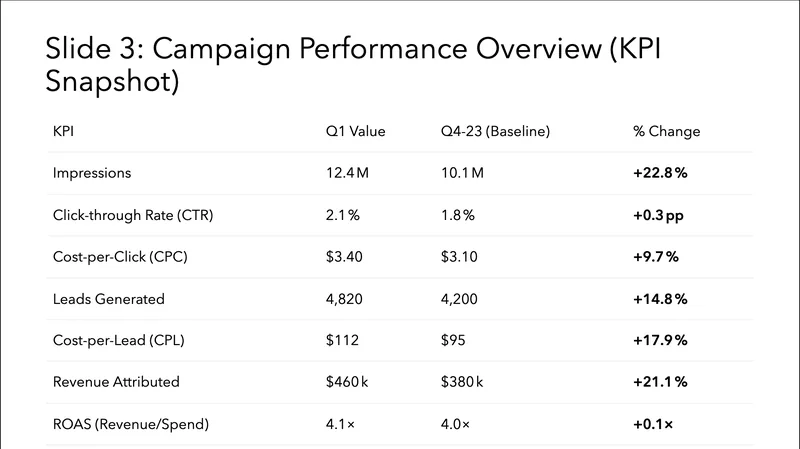Select the Cost-per-Click (CPC) row label

coord(119,257)
